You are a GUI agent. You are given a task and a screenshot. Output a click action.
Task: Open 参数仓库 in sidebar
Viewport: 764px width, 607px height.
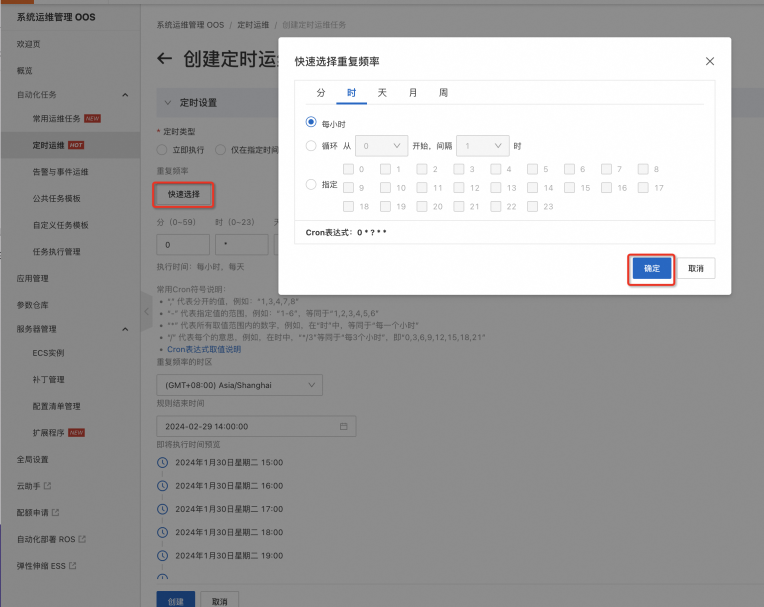33,305
